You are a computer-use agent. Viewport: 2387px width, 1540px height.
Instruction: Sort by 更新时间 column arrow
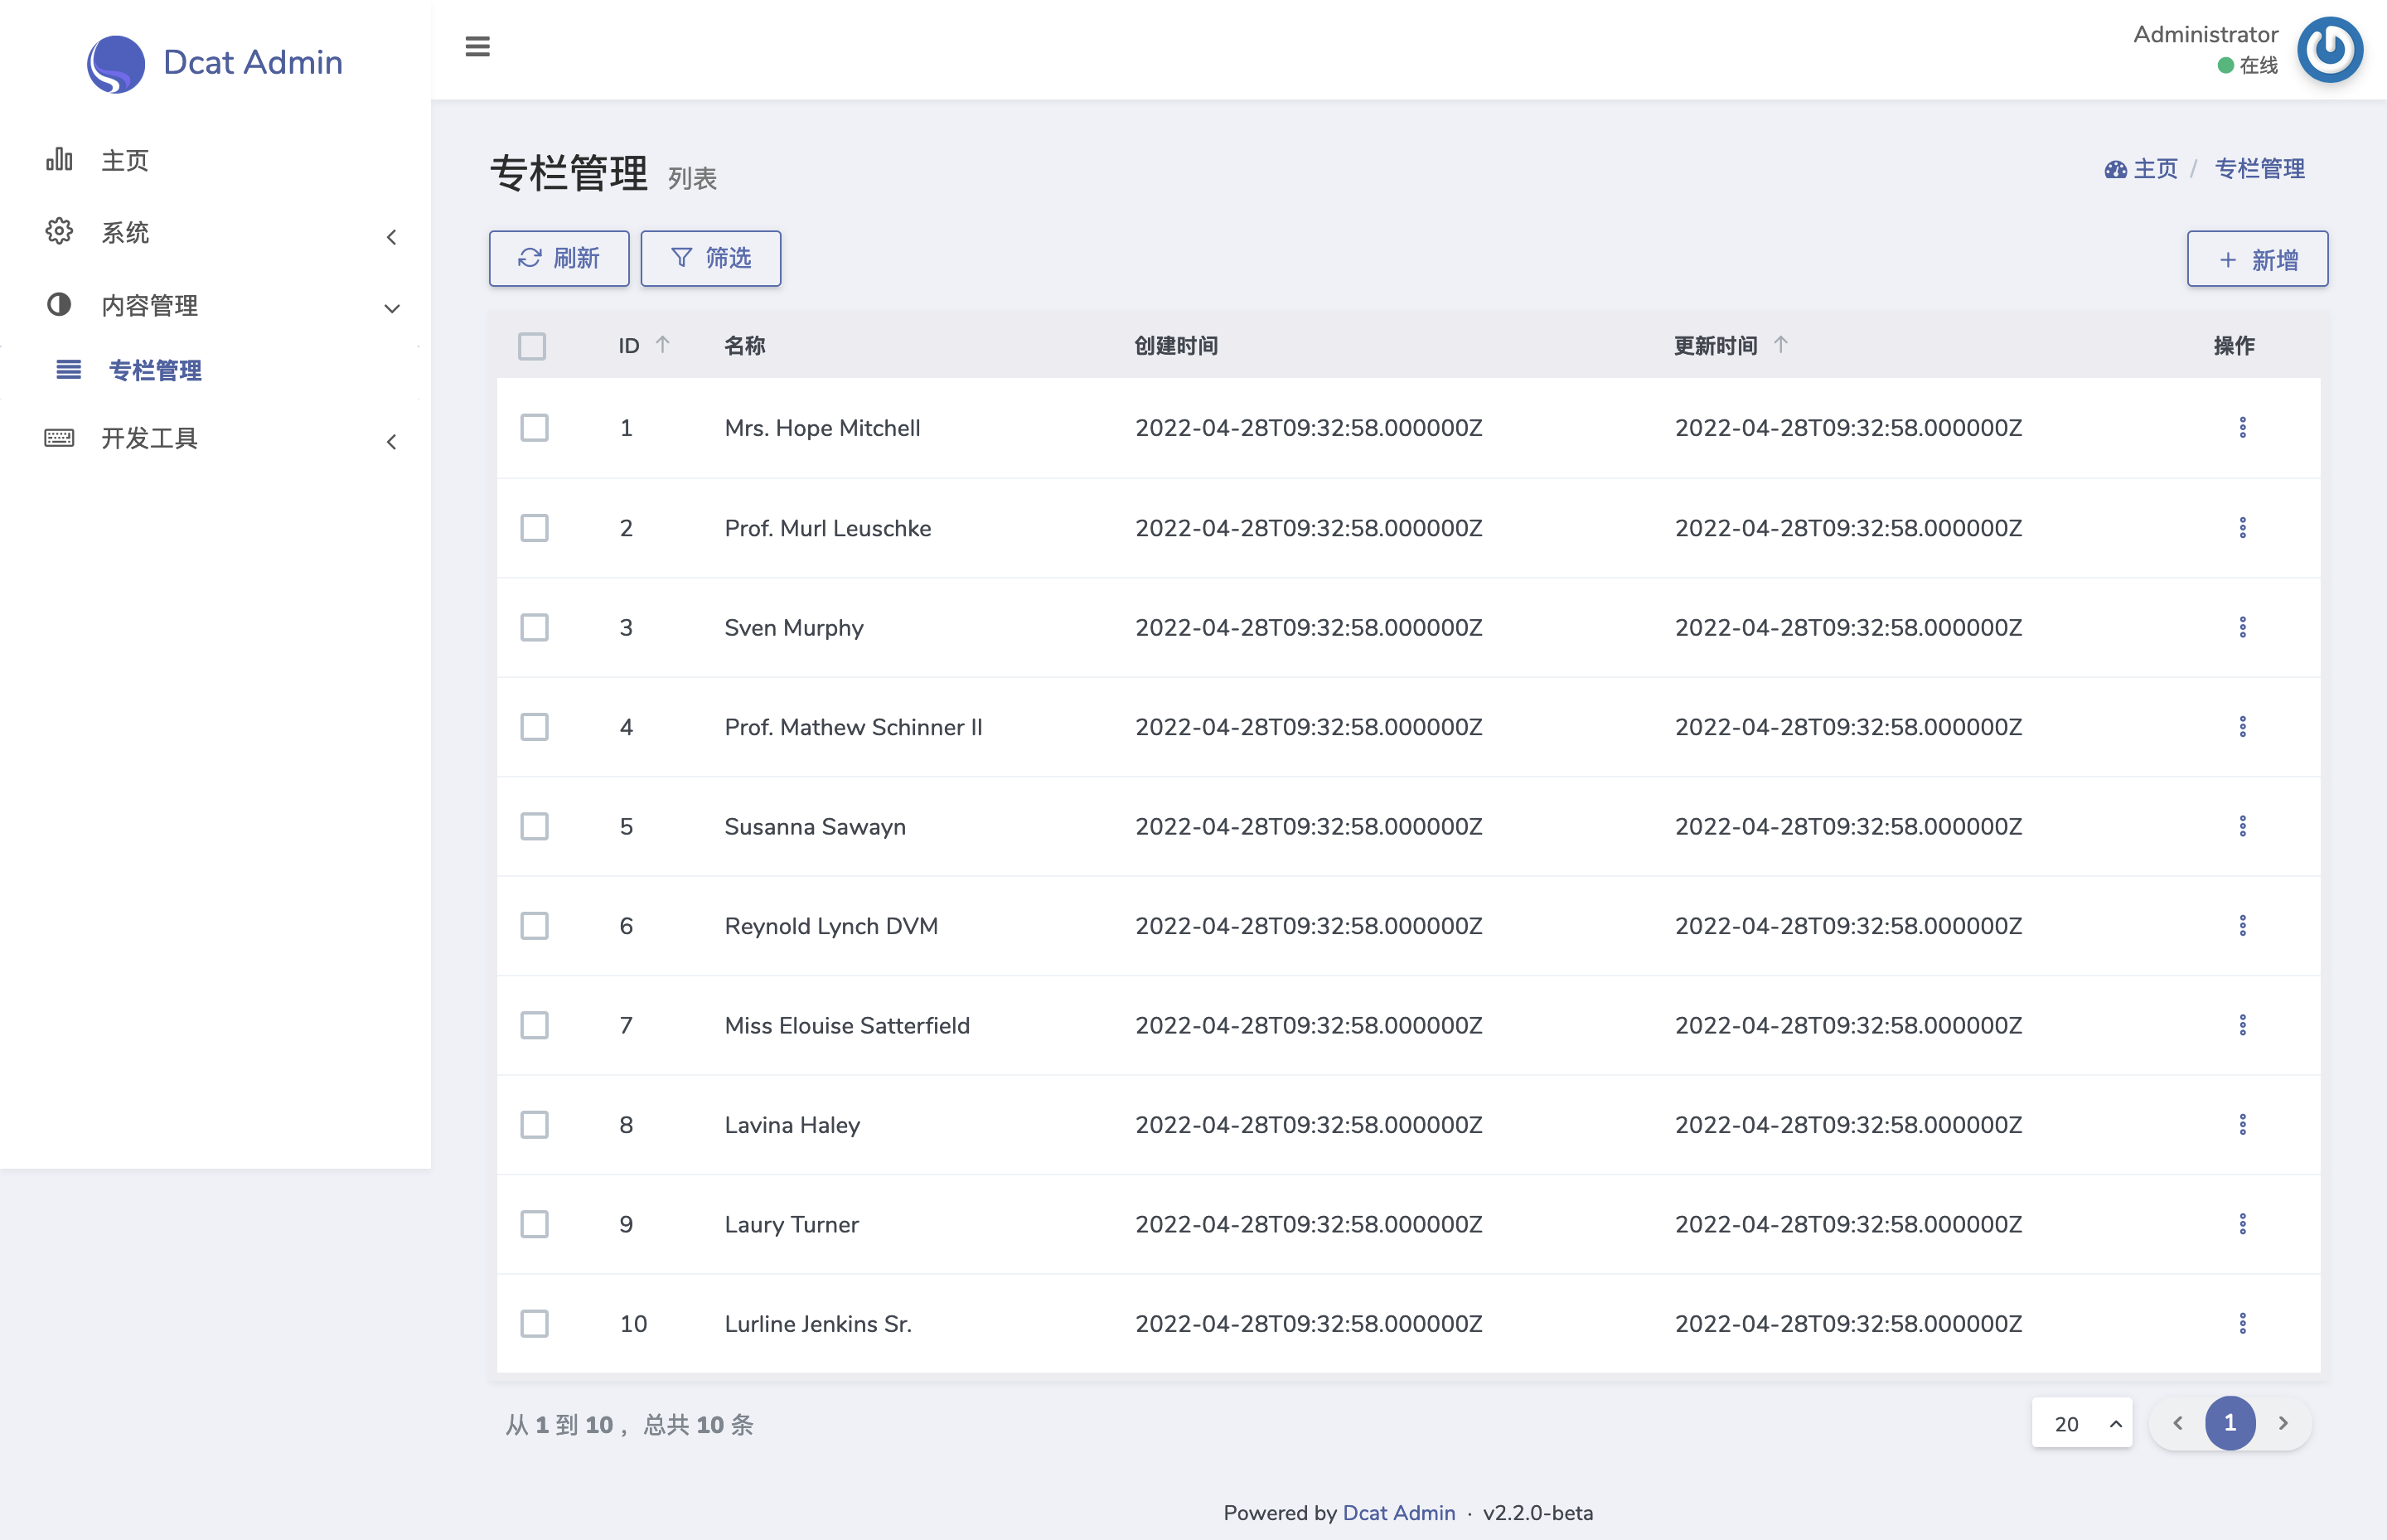[1780, 345]
